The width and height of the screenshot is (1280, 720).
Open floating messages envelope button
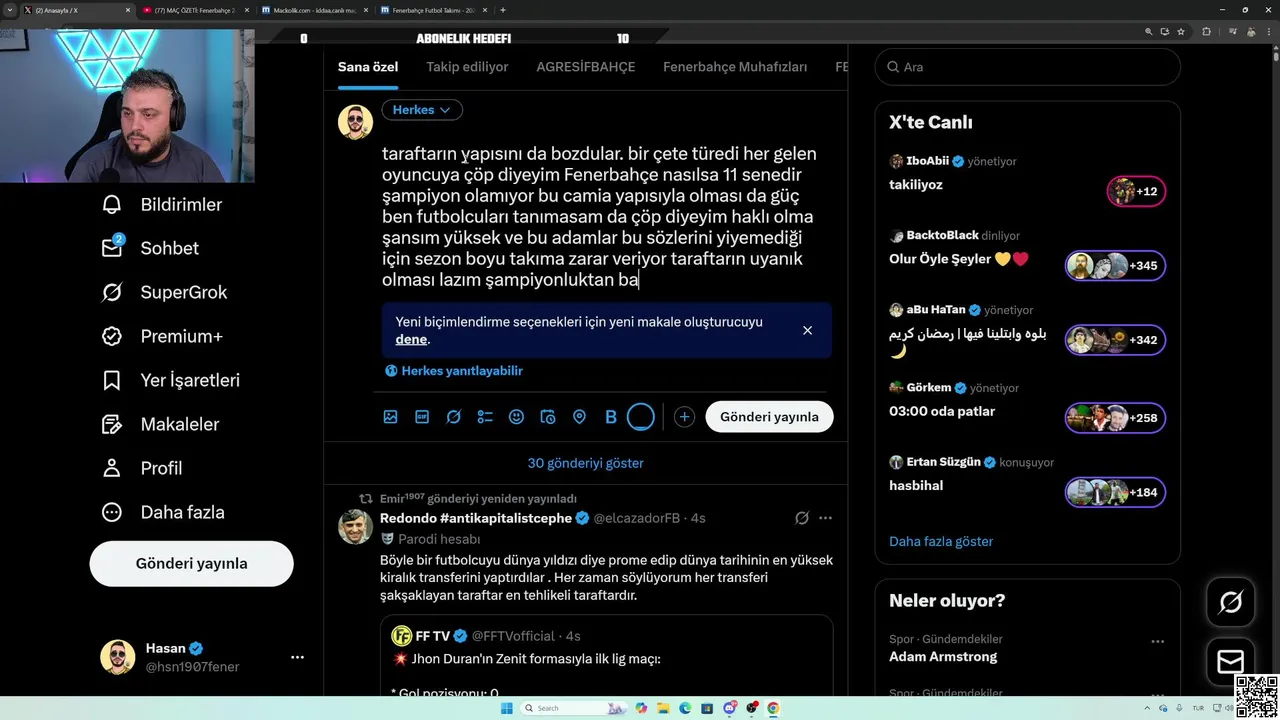(1231, 662)
